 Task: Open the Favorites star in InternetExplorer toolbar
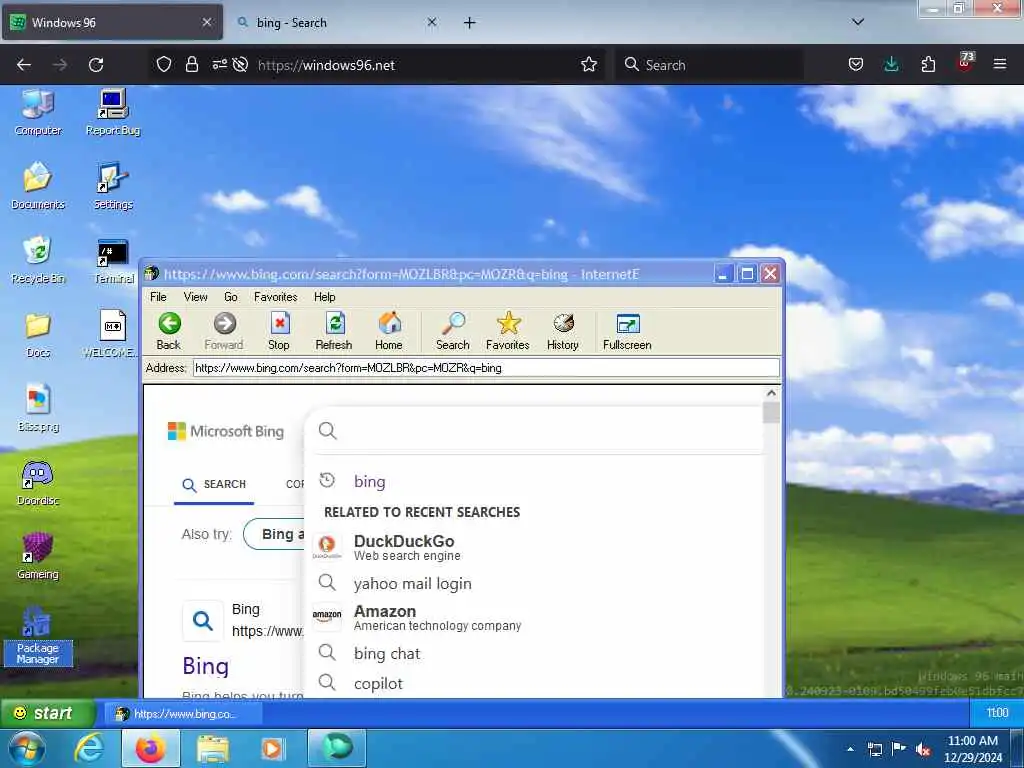click(507, 331)
